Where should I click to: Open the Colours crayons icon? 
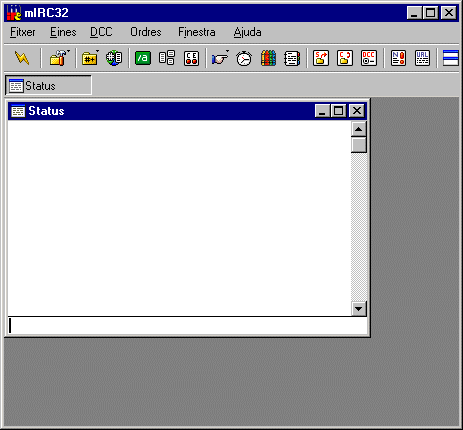[268, 58]
